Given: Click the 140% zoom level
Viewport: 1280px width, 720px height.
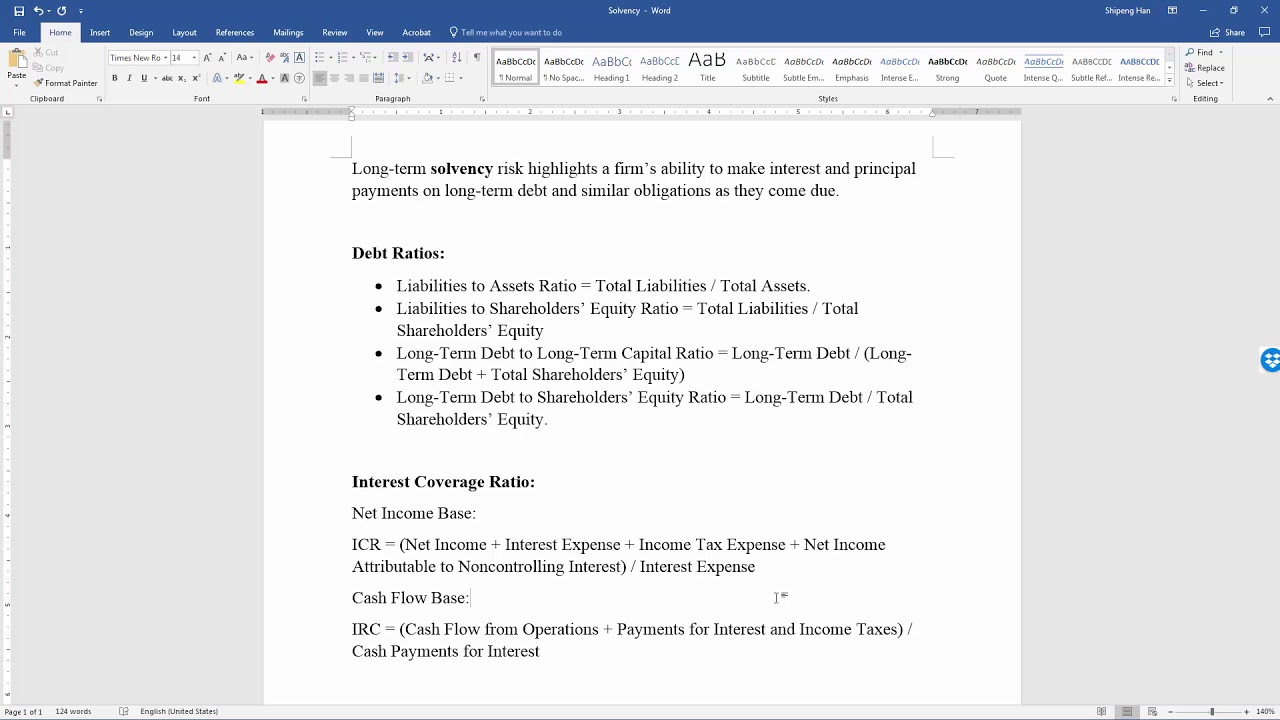Looking at the screenshot, I should [x=1265, y=711].
